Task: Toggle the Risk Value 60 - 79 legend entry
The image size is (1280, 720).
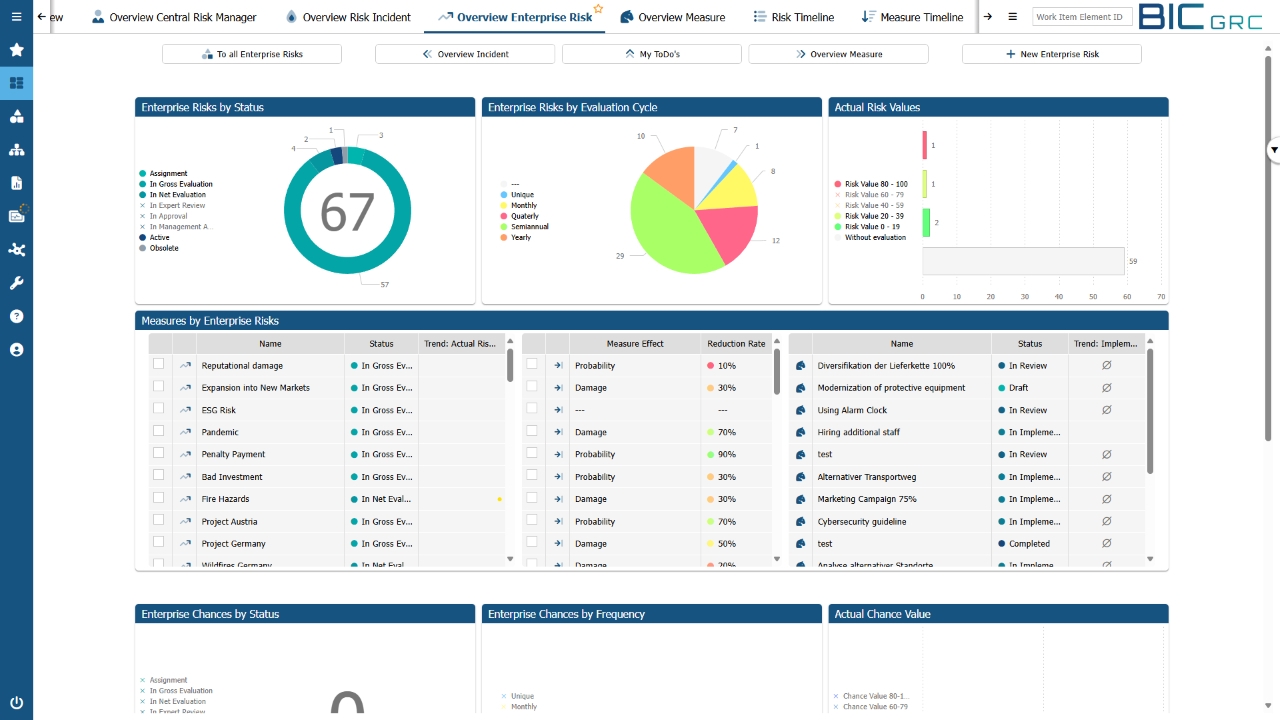Action: (x=870, y=195)
